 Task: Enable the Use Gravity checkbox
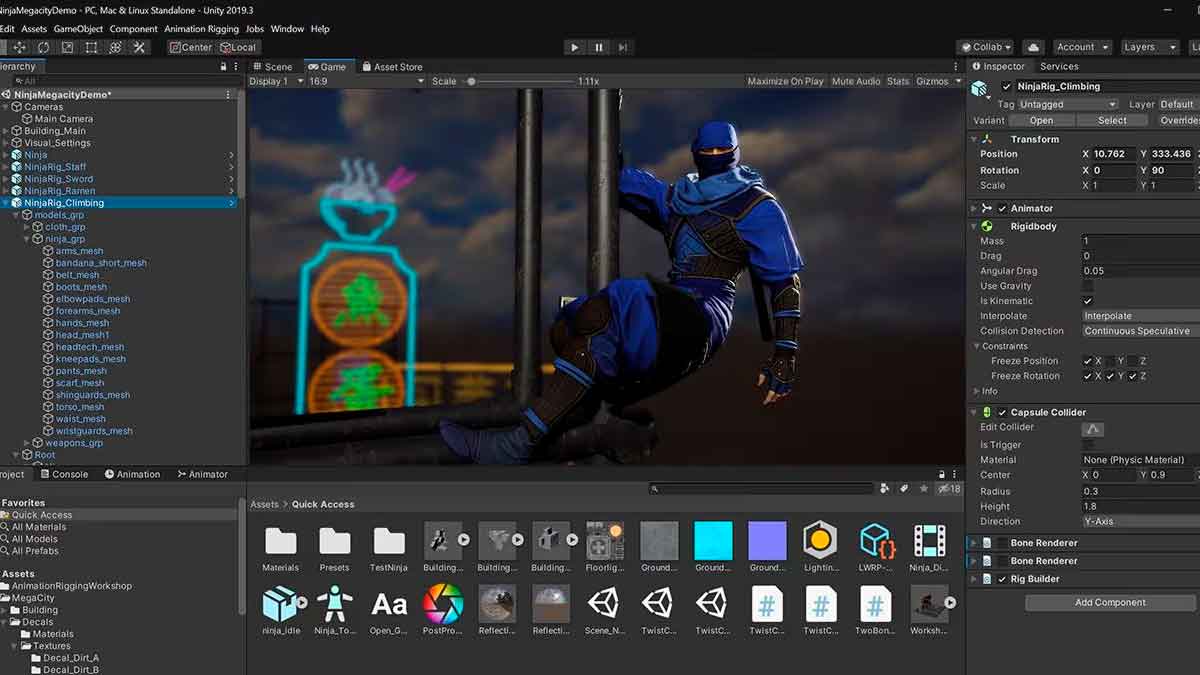(1088, 286)
